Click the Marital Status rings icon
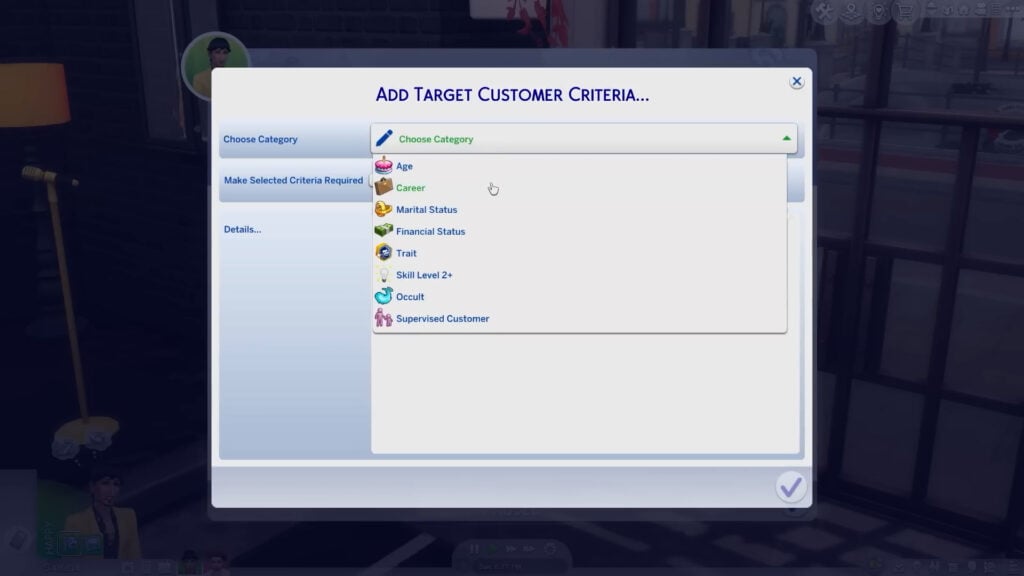Image resolution: width=1024 pixels, height=576 pixels. click(x=383, y=209)
